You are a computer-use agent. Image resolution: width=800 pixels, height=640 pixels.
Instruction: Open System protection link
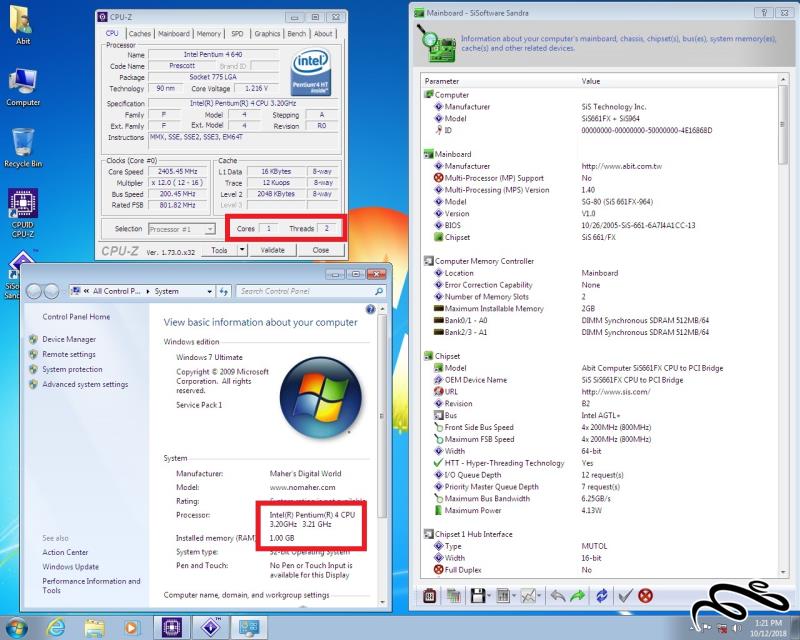72,370
